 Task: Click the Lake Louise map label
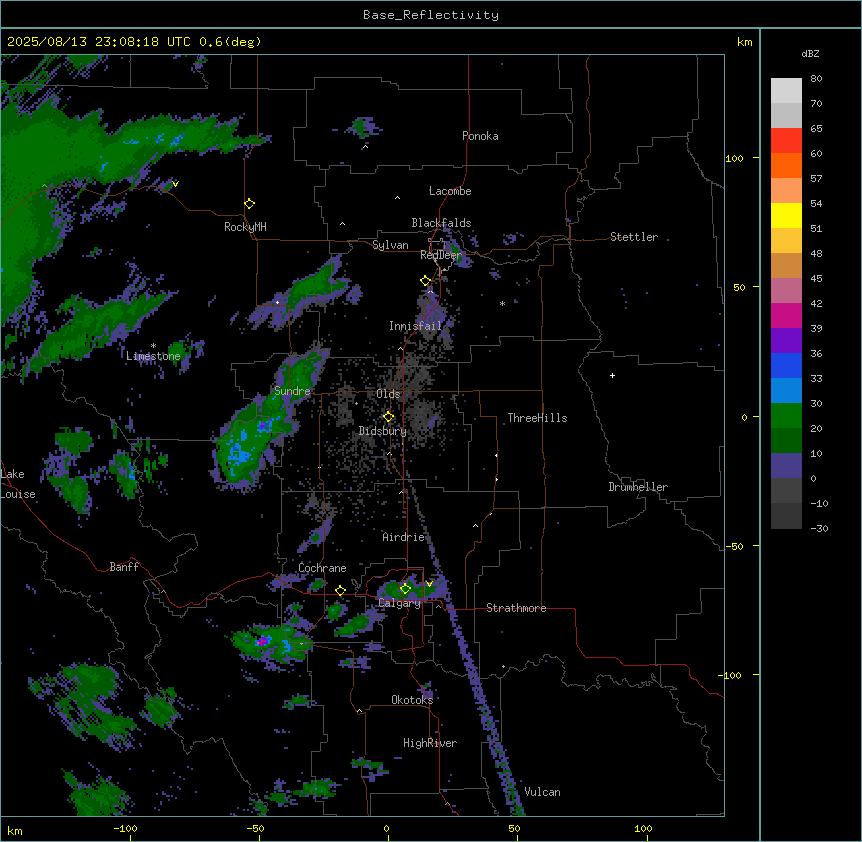16,484
